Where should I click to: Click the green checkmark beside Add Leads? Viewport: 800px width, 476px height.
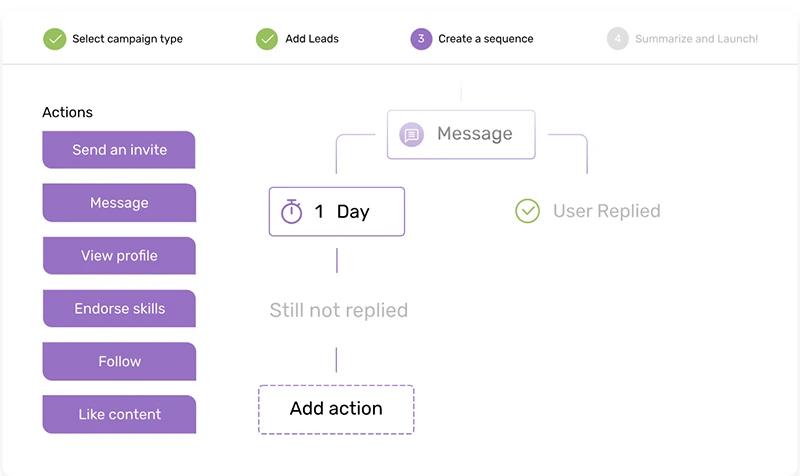pyautogui.click(x=267, y=39)
